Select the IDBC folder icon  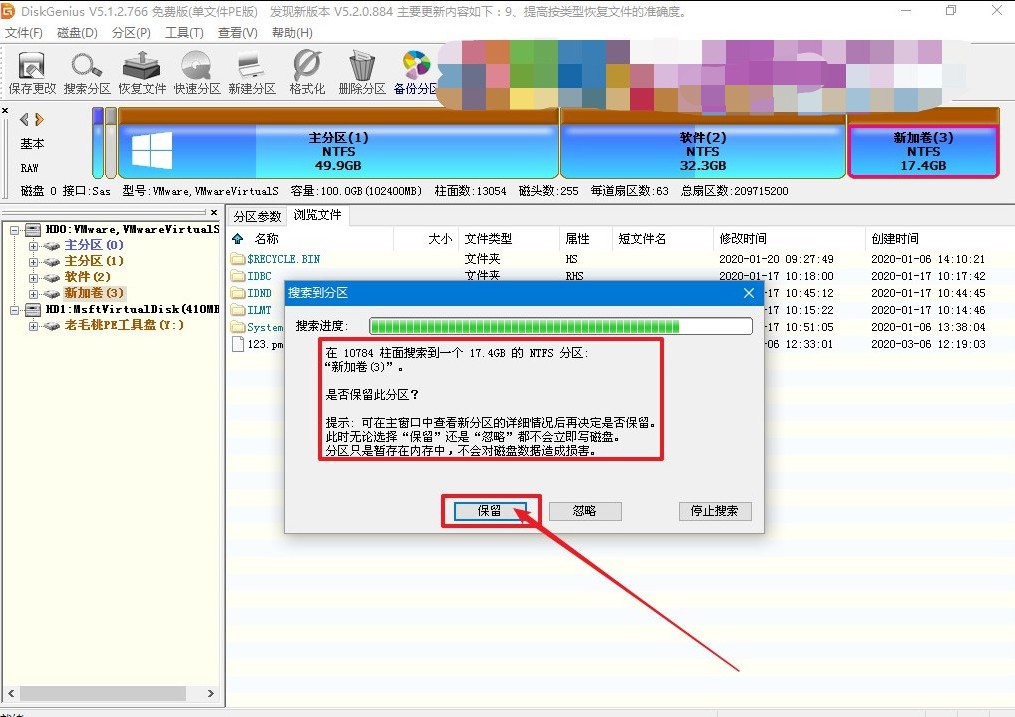pos(238,276)
